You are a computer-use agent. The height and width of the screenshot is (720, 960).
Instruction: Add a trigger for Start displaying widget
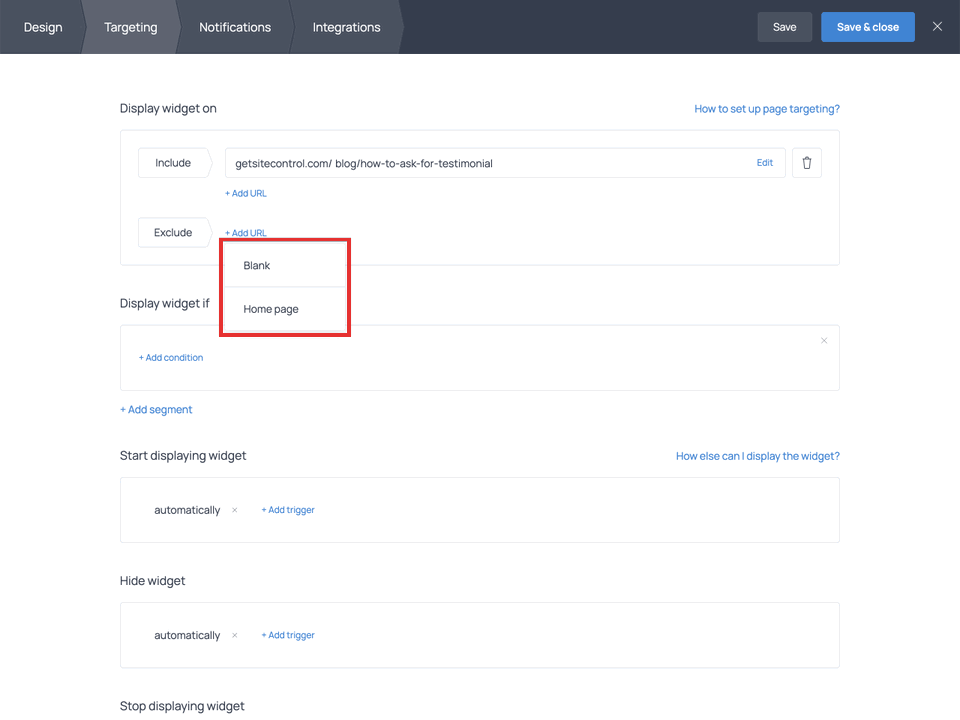288,510
